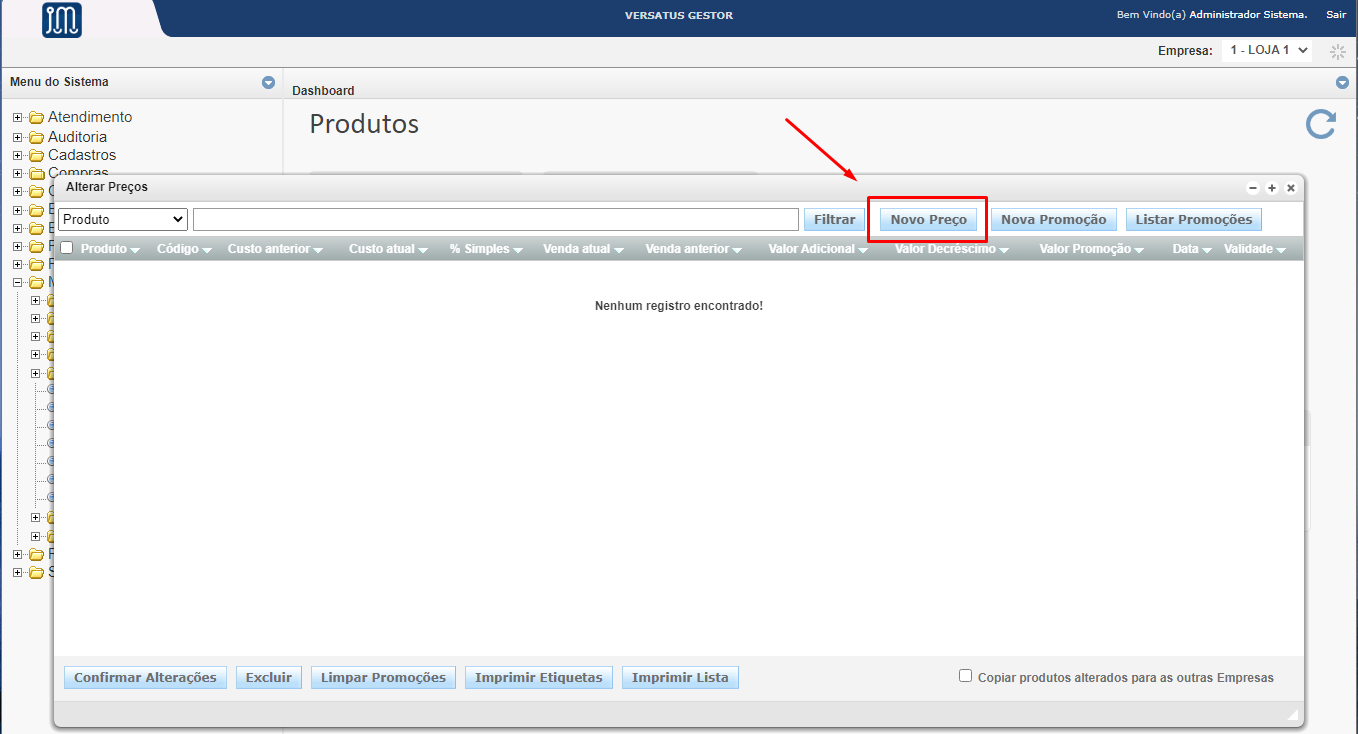Maximize the Alterar Preços dialog with plus icon

(x=1271, y=188)
